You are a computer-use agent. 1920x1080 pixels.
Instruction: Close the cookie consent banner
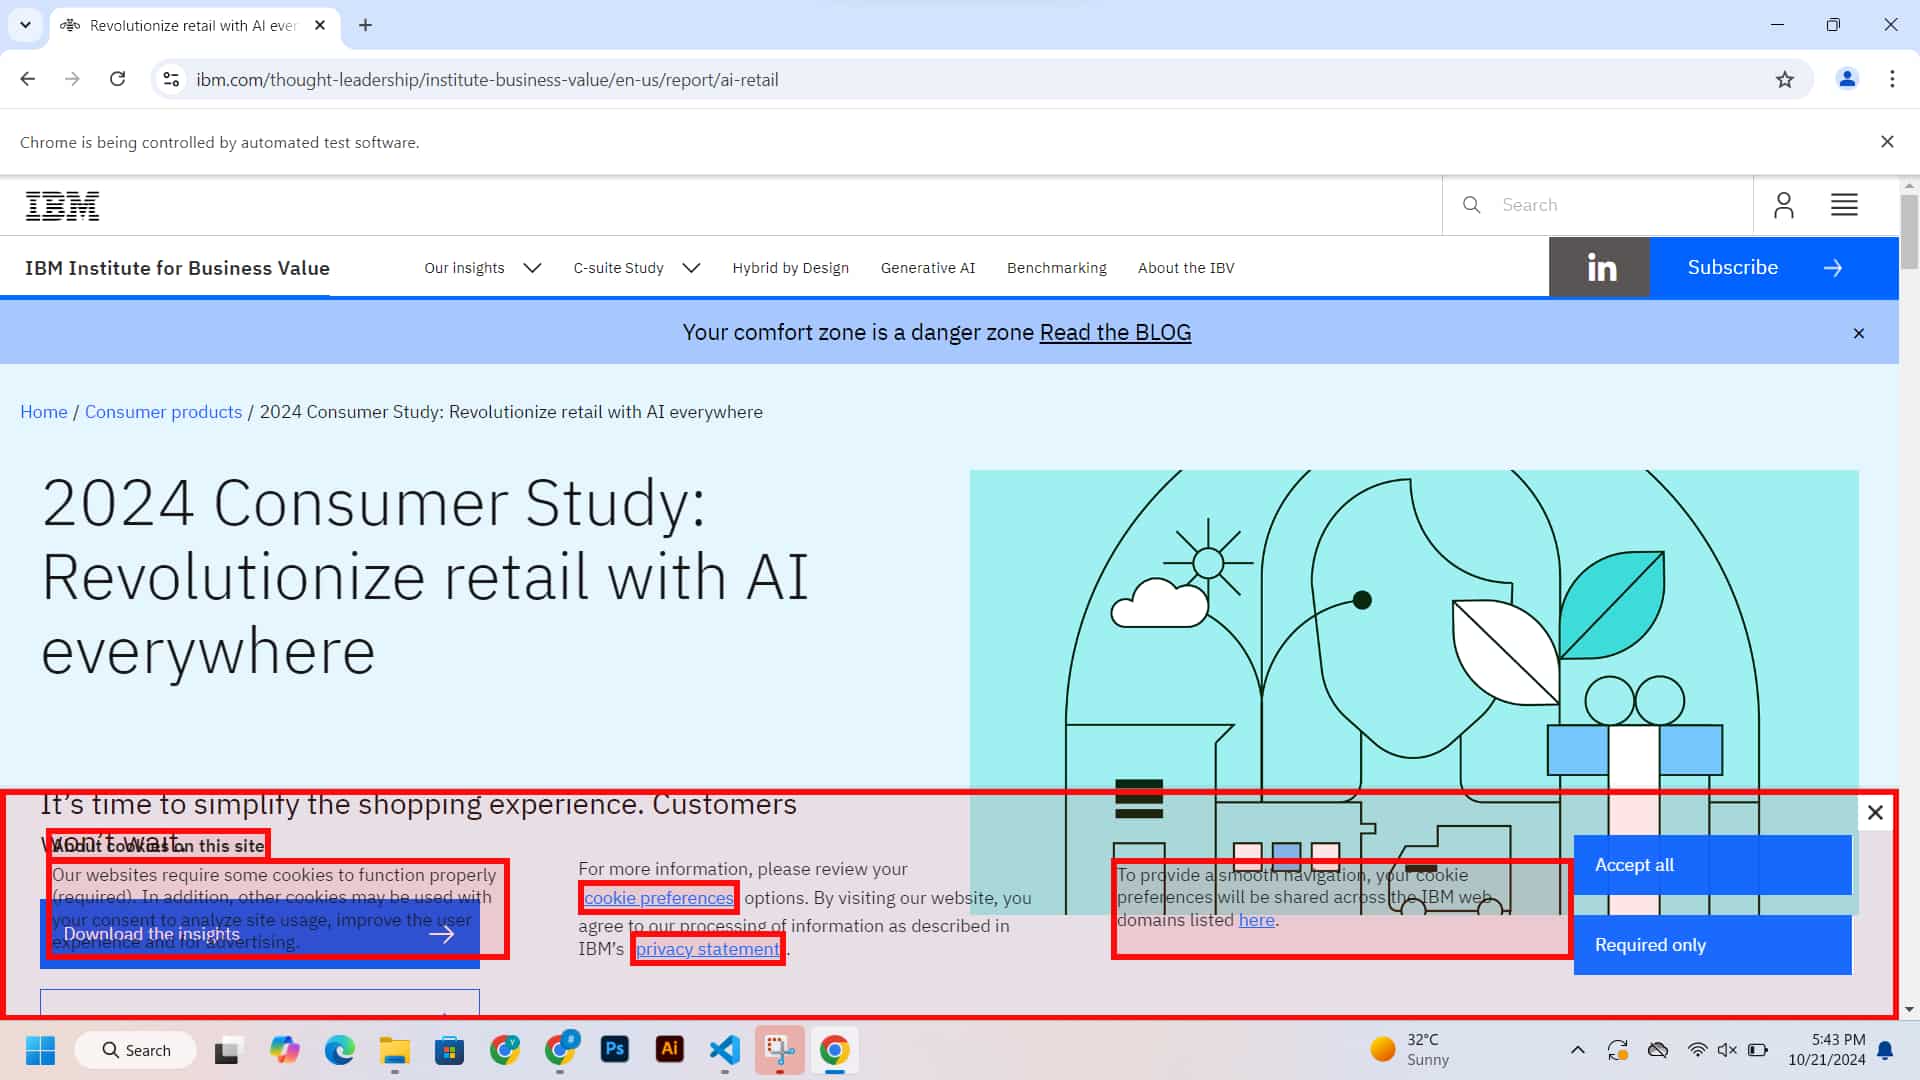click(1875, 813)
